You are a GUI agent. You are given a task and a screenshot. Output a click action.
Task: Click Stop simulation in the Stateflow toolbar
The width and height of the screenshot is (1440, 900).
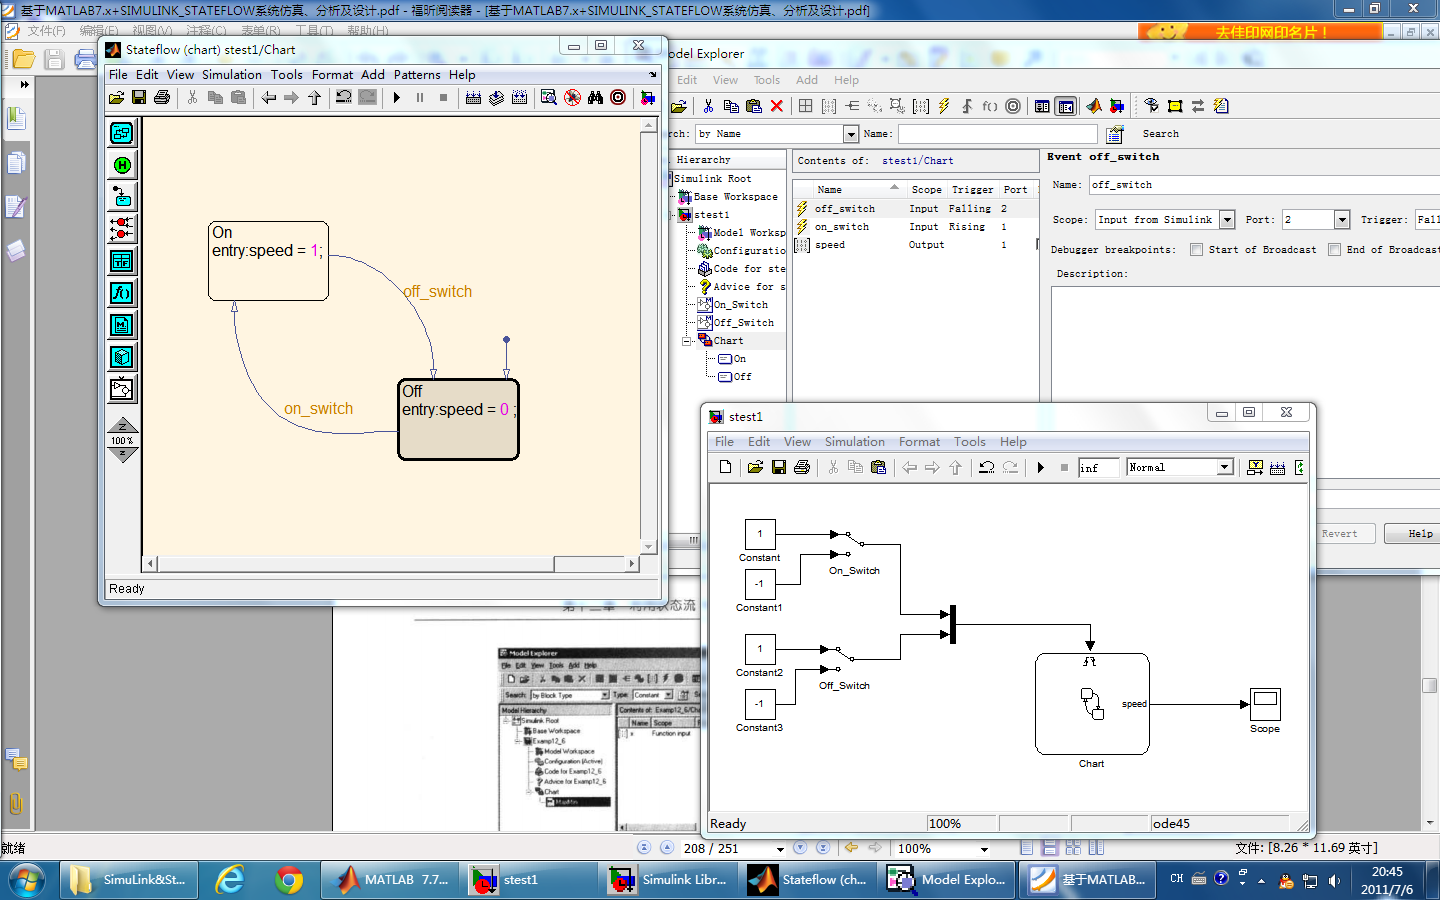click(444, 98)
